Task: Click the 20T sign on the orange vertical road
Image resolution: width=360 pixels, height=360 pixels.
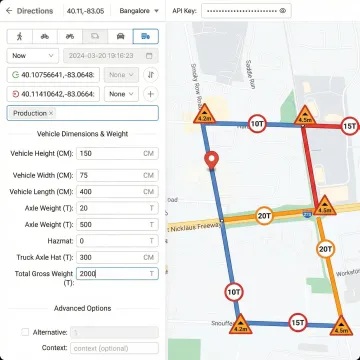Action: [x=325, y=249]
